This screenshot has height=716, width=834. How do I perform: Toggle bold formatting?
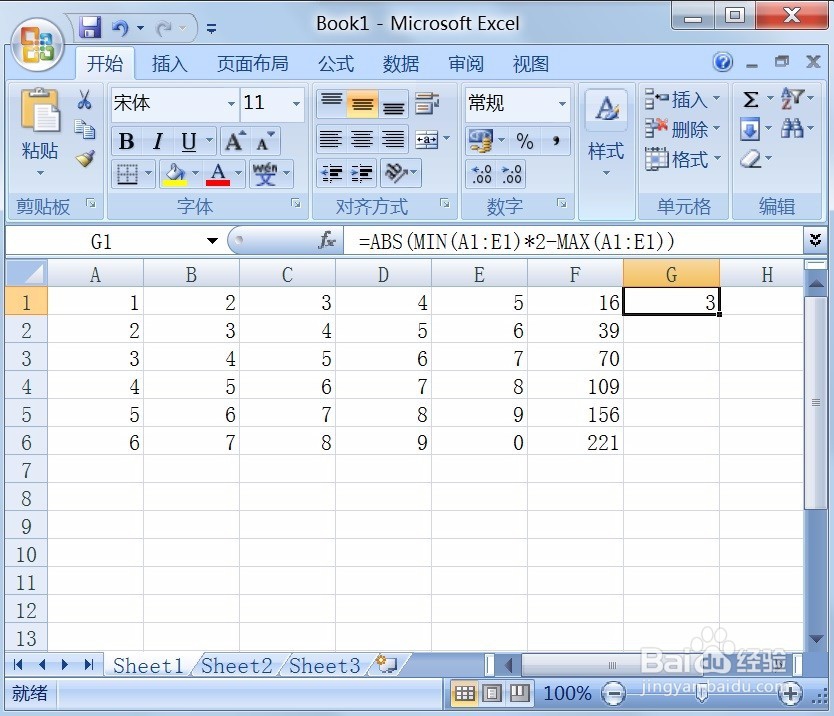point(127,141)
